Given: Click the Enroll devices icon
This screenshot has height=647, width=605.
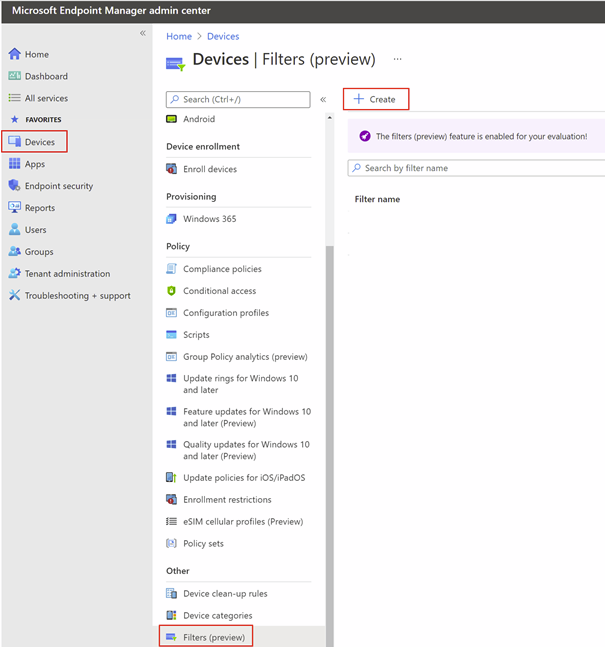Looking at the screenshot, I should click(x=171, y=169).
